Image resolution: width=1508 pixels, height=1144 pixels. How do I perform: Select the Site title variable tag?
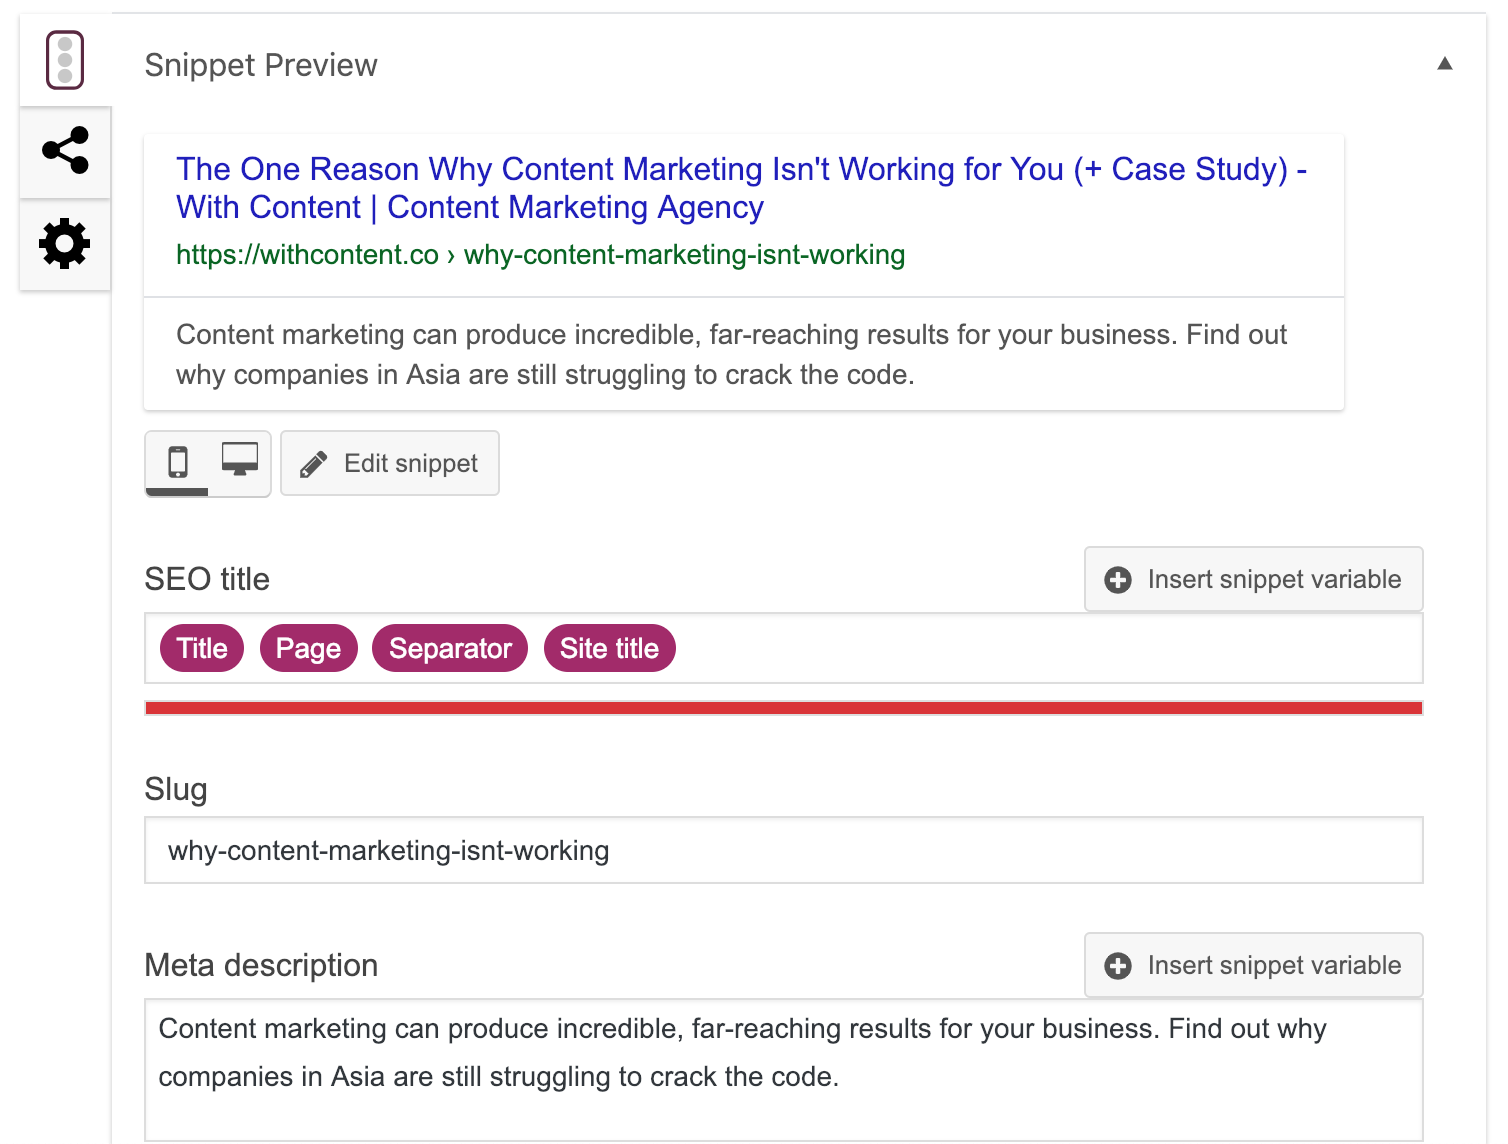point(609,649)
